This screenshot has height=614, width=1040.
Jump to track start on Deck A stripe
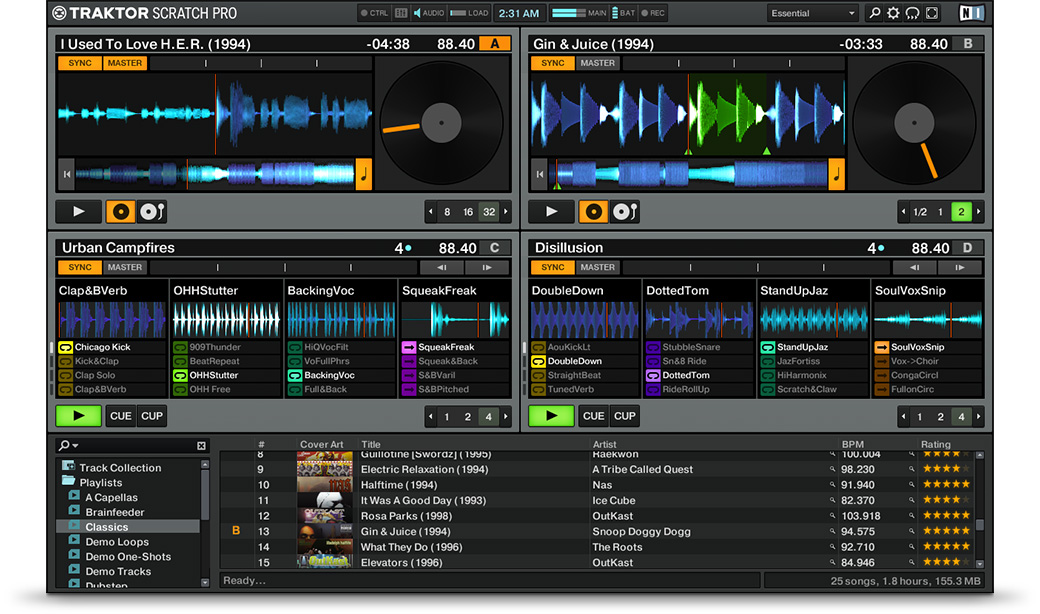click(x=67, y=173)
